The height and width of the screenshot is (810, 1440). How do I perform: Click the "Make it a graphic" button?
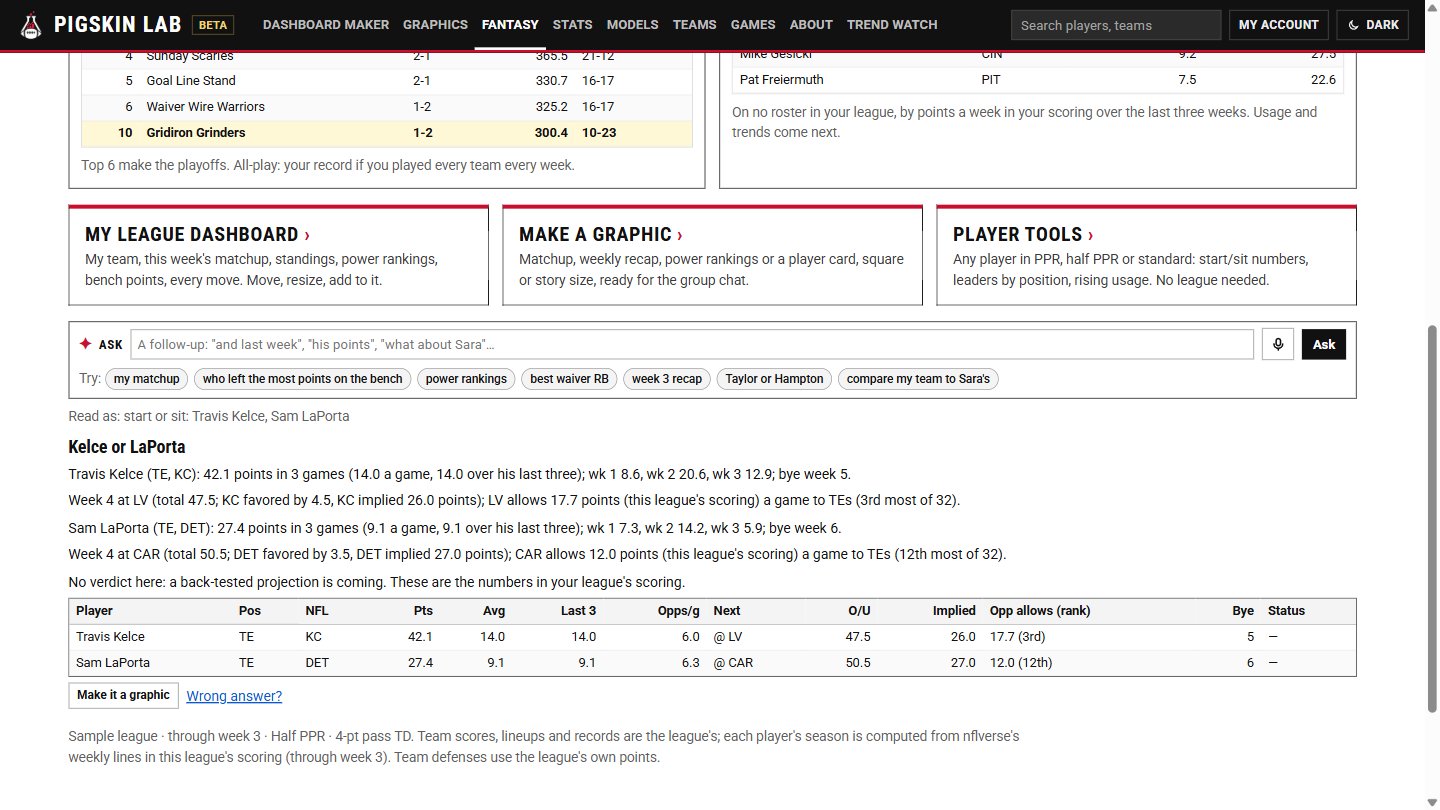click(123, 696)
